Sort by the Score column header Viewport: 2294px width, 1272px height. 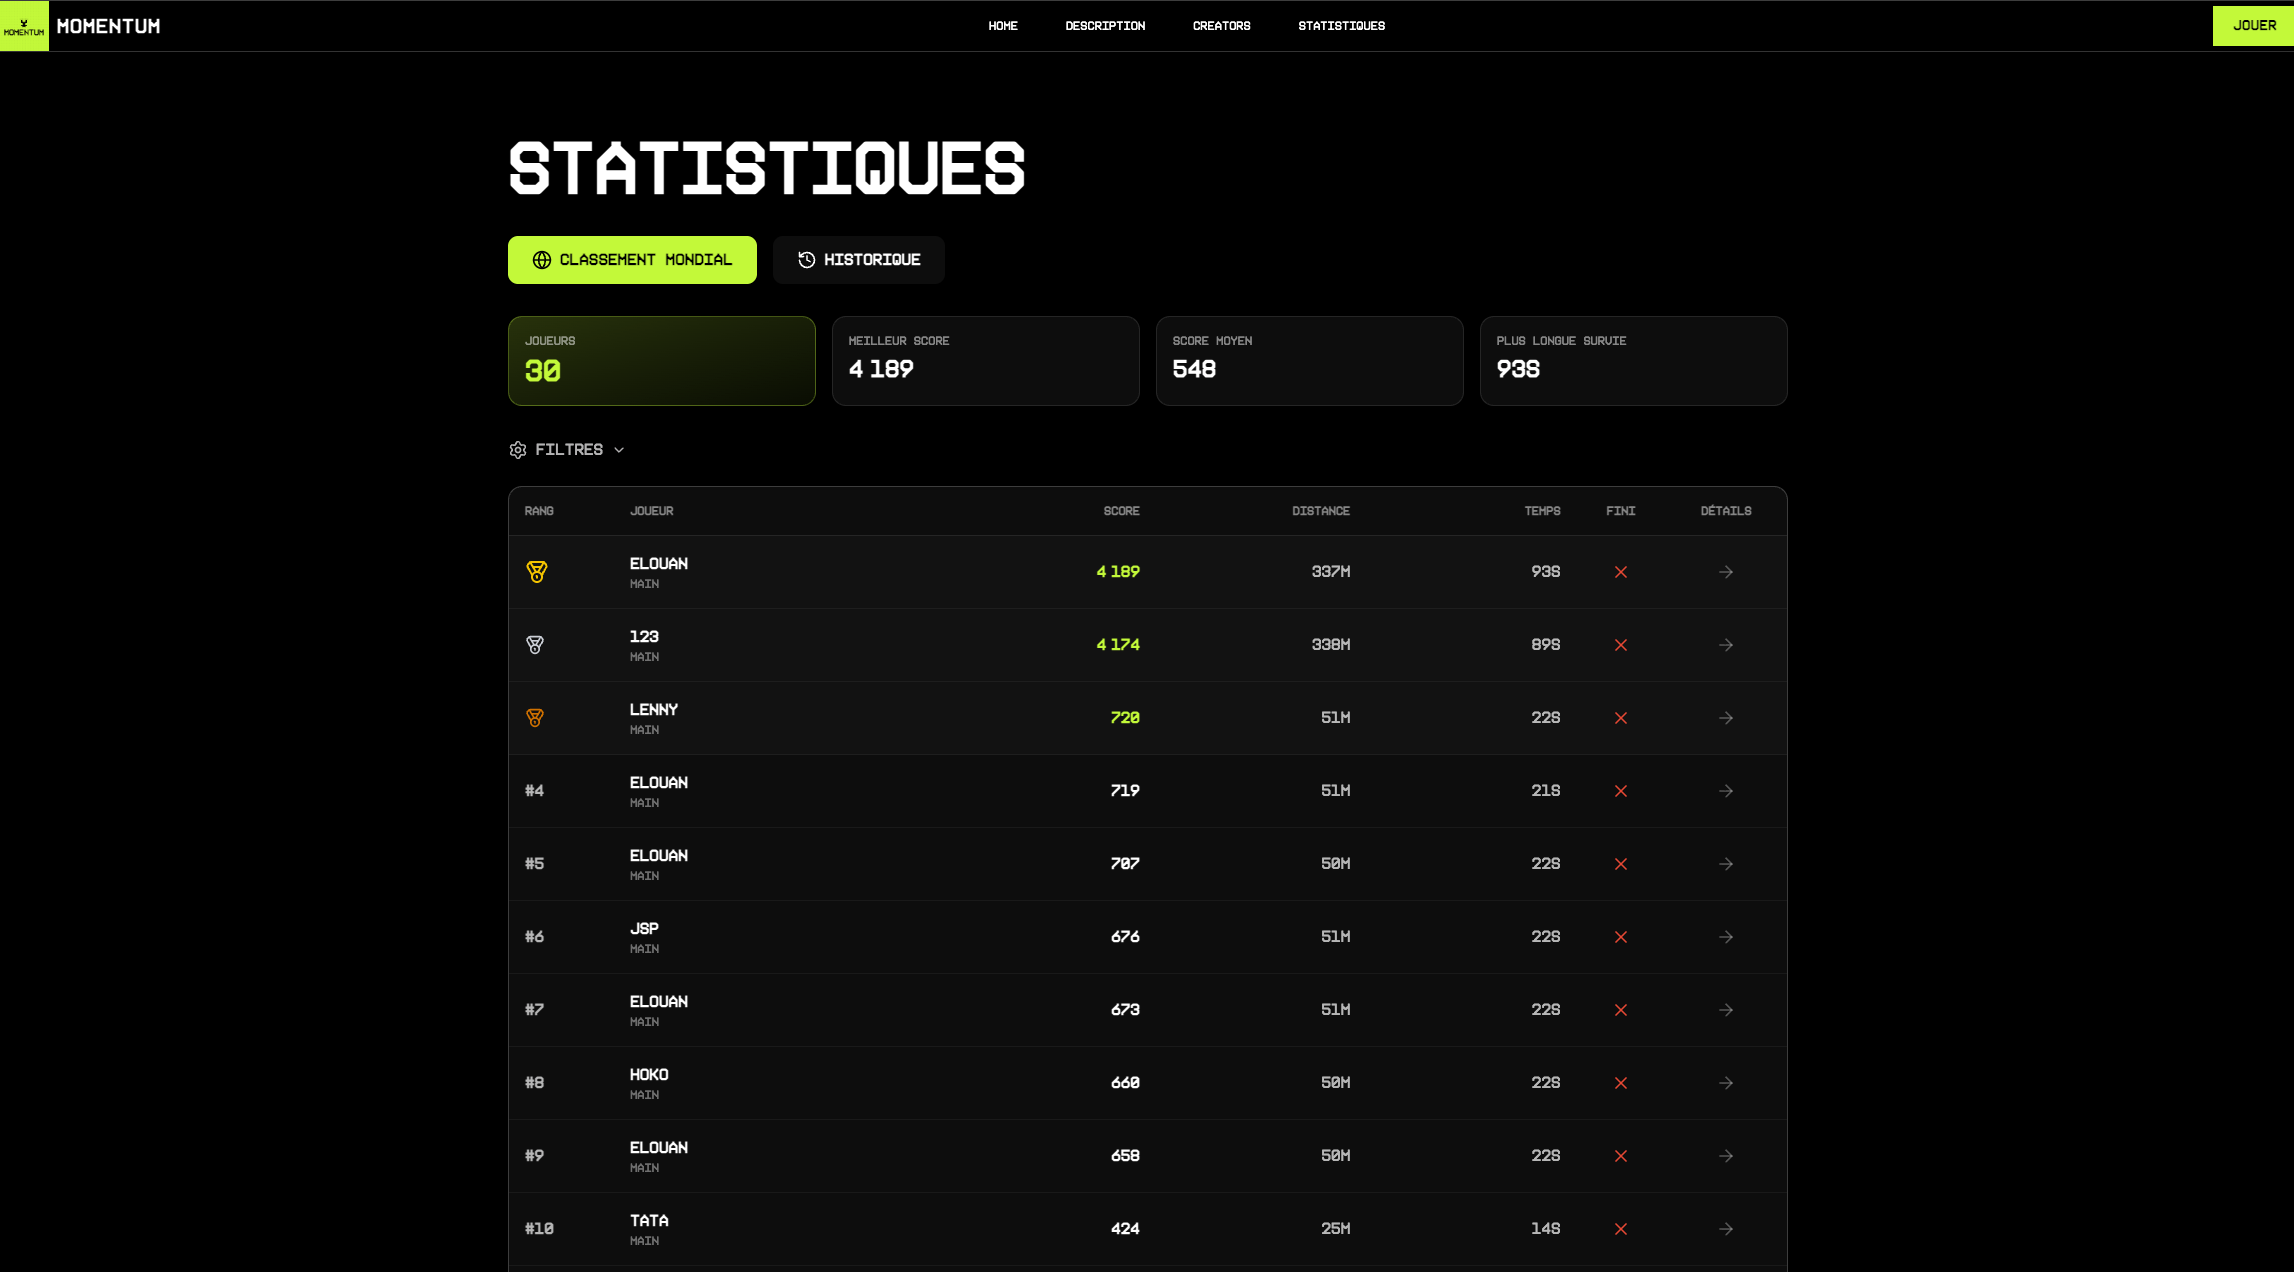pos(1121,511)
